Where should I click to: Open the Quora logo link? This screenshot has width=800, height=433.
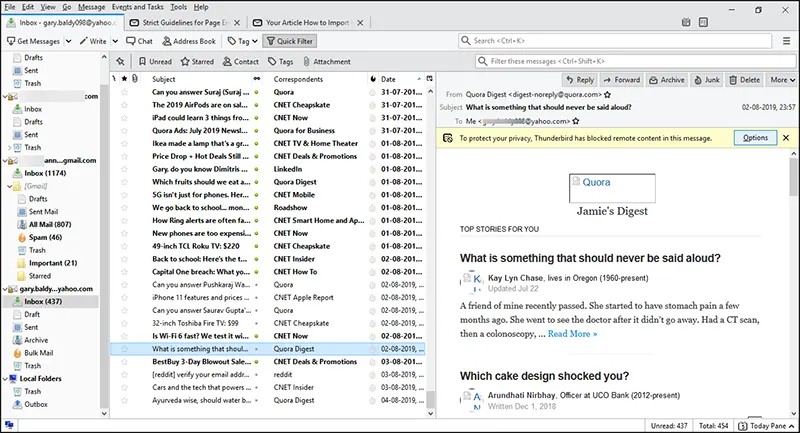click(x=612, y=188)
